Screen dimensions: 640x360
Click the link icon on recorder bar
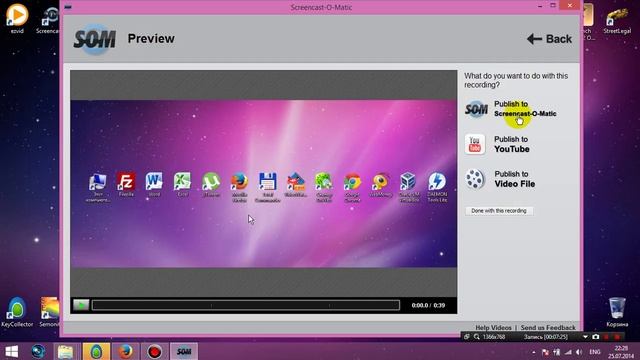coord(467,337)
